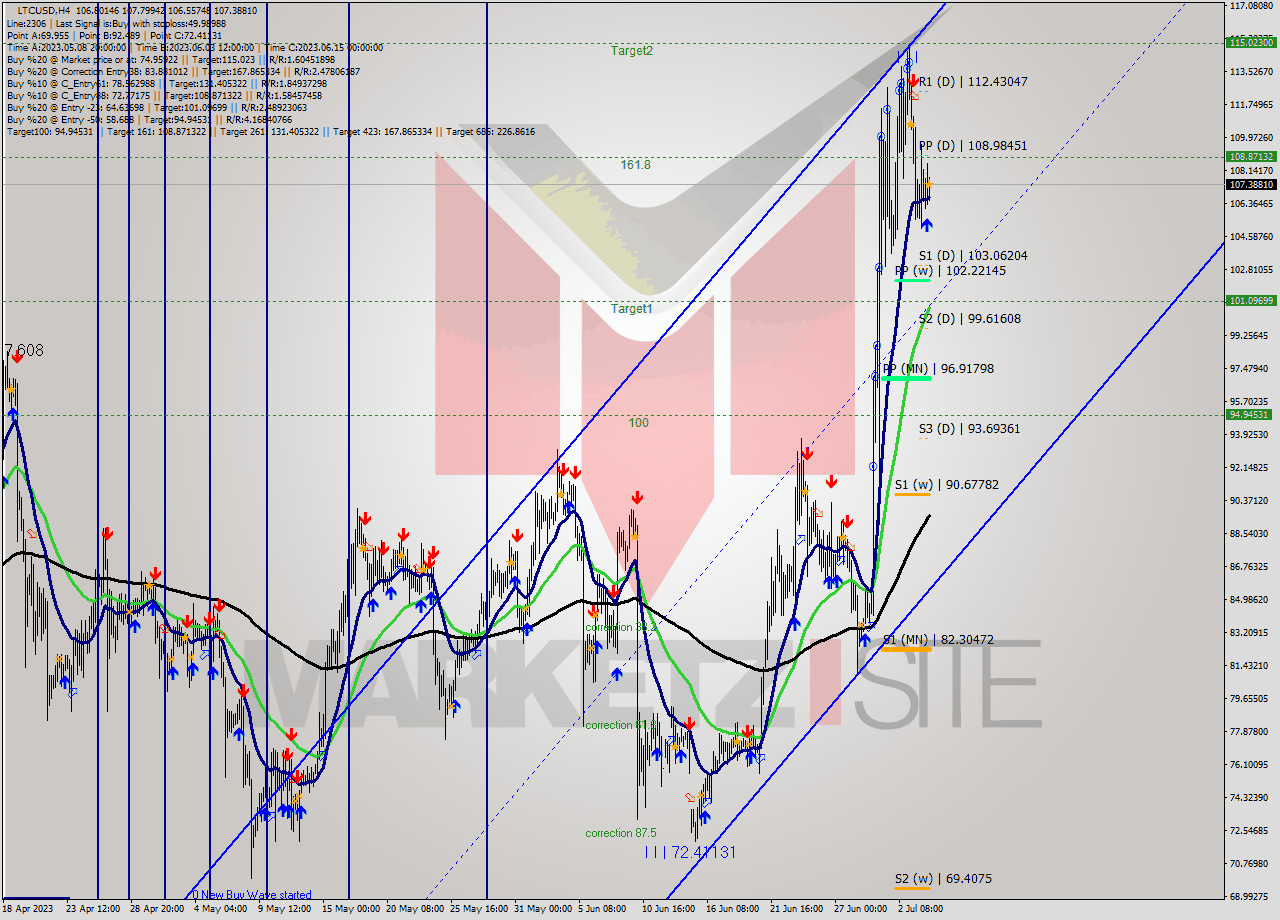Click the 77.87800 price axis value
The image size is (1280, 920).
tap(1251, 732)
